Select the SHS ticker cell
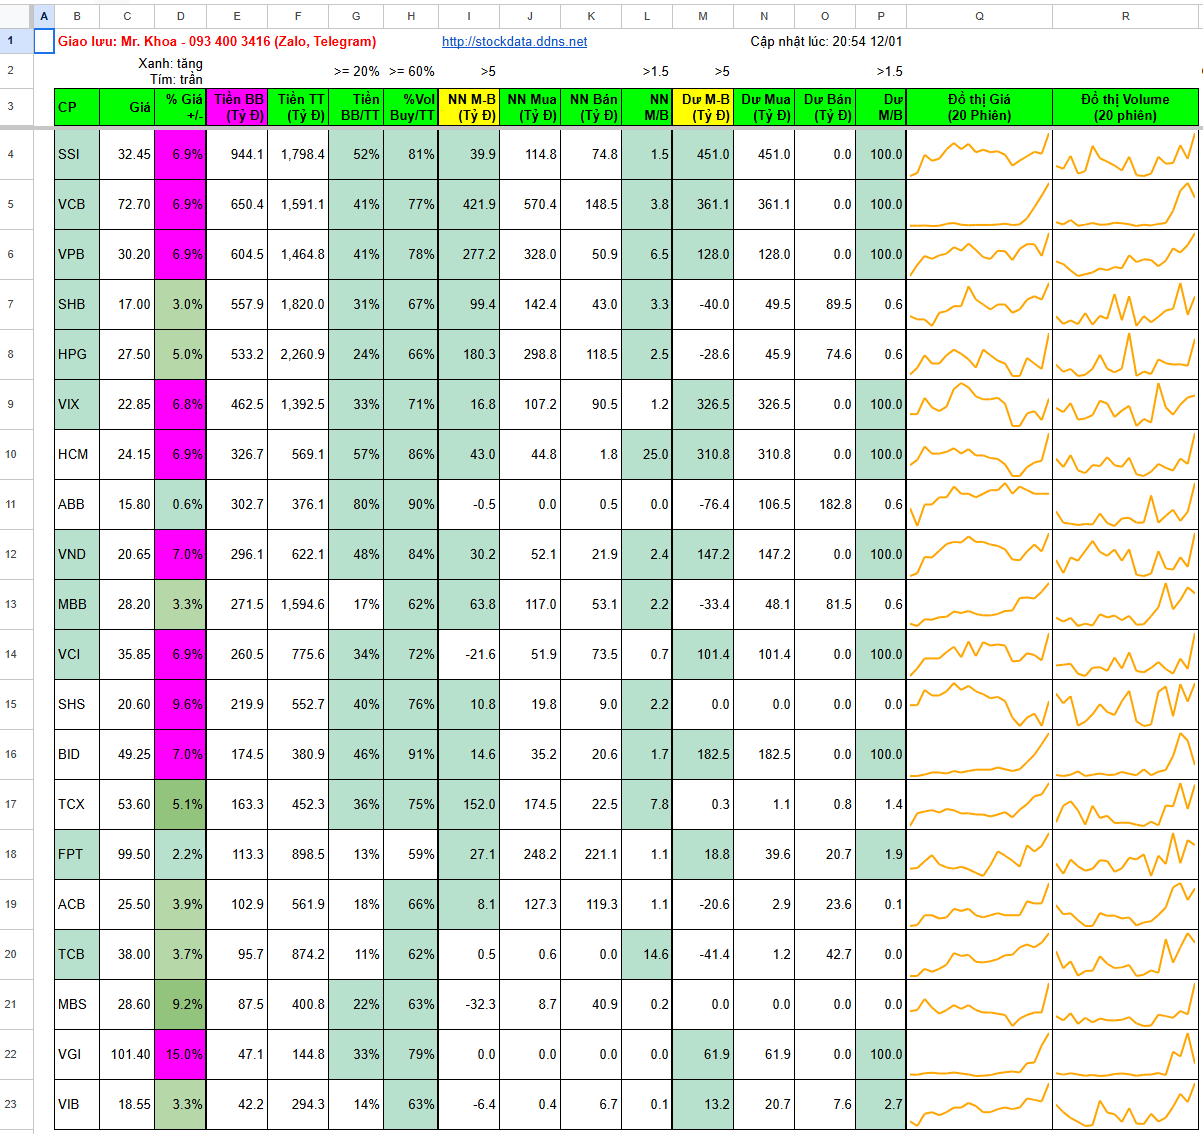1203x1134 pixels. tap(77, 704)
